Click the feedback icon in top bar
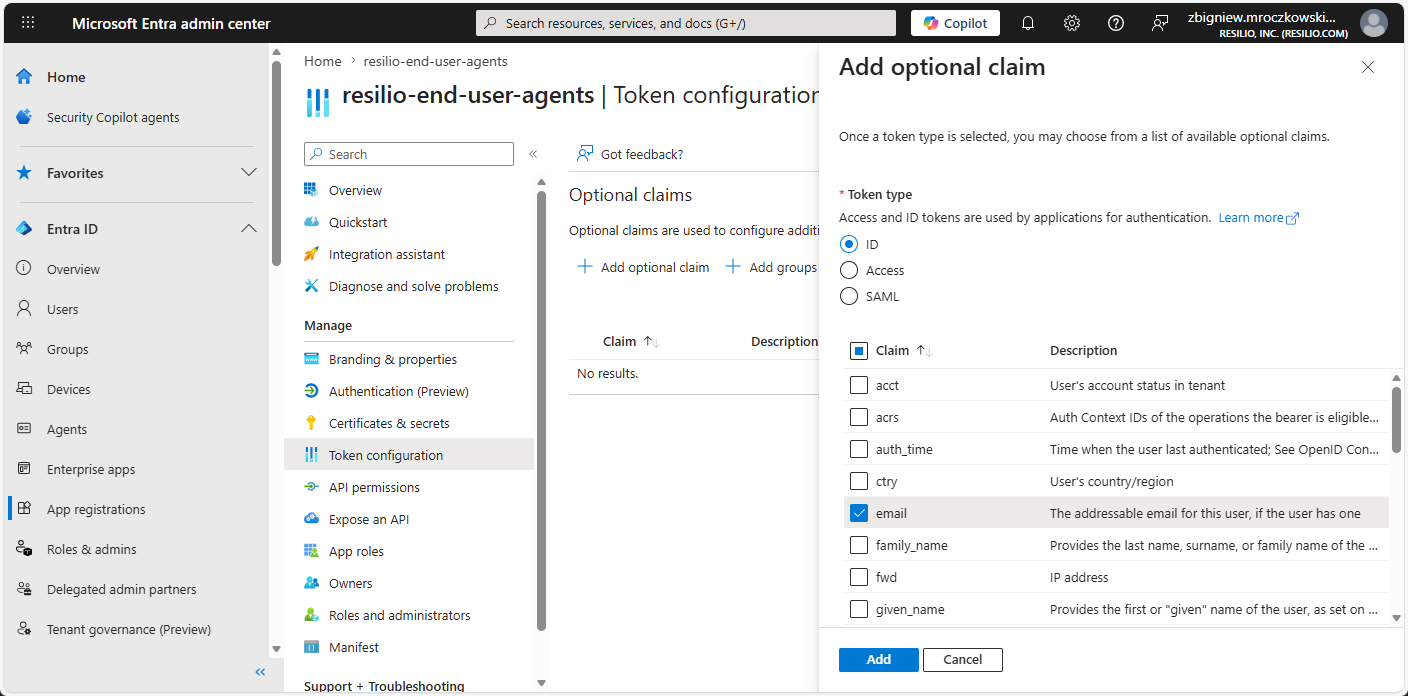Viewport: 1408px width, 696px height. click(1160, 23)
